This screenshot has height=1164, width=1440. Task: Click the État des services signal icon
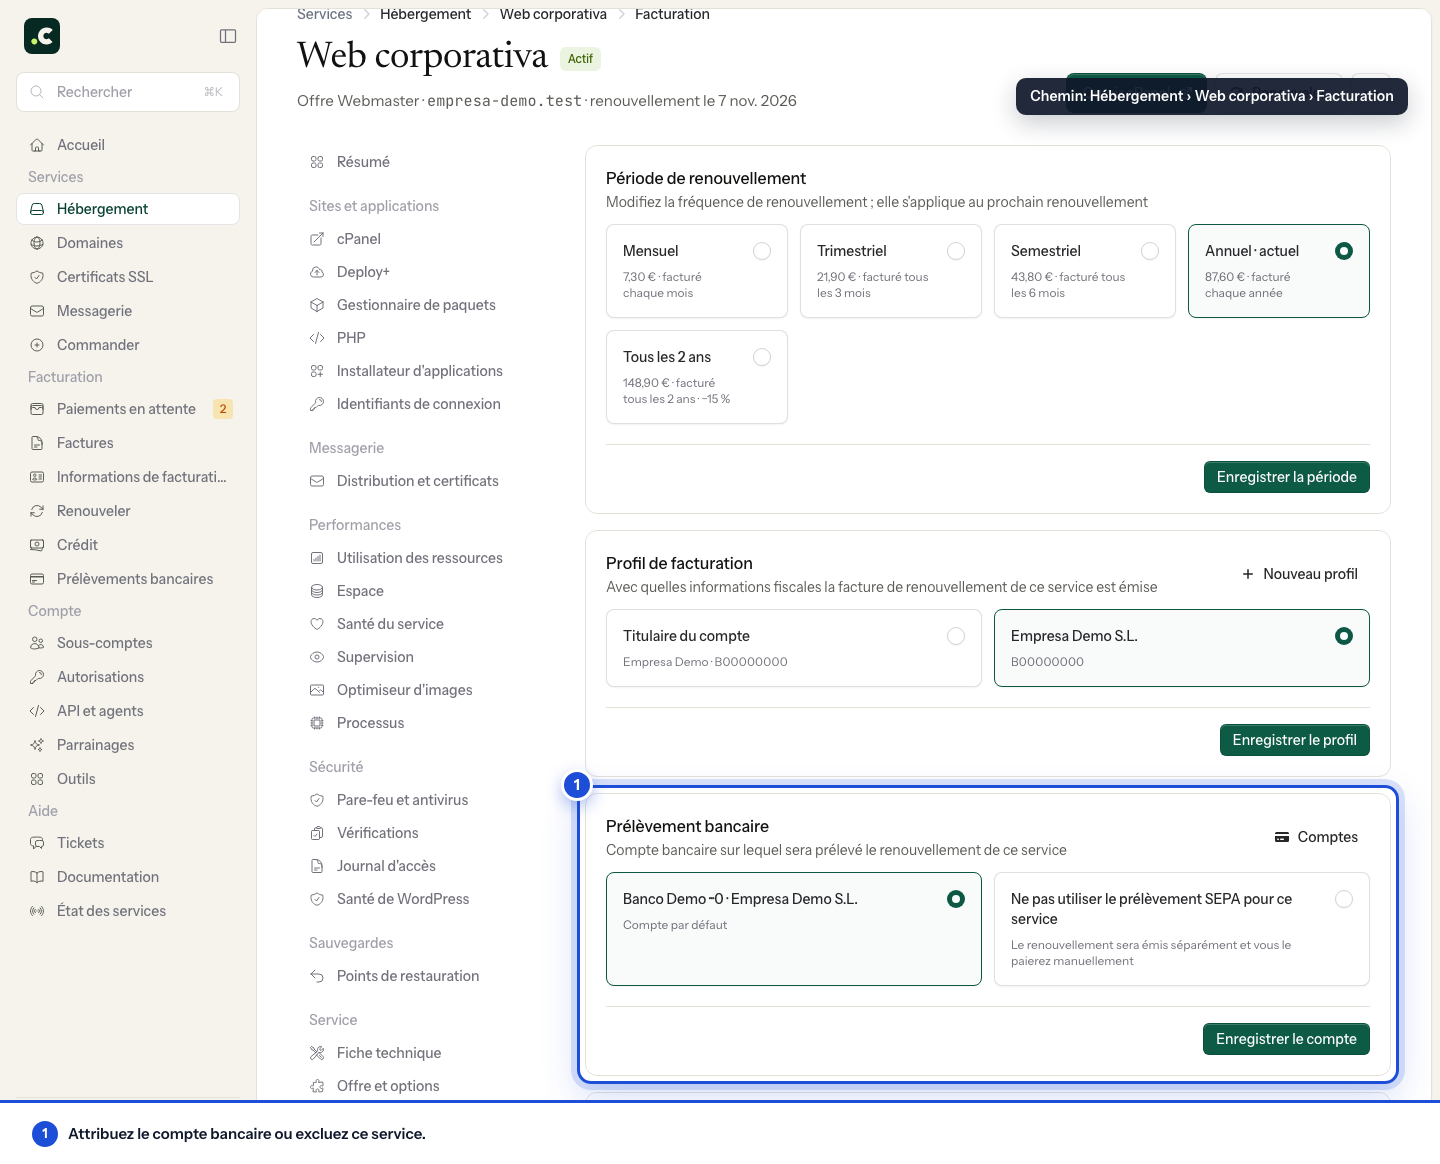pyautogui.click(x=37, y=911)
